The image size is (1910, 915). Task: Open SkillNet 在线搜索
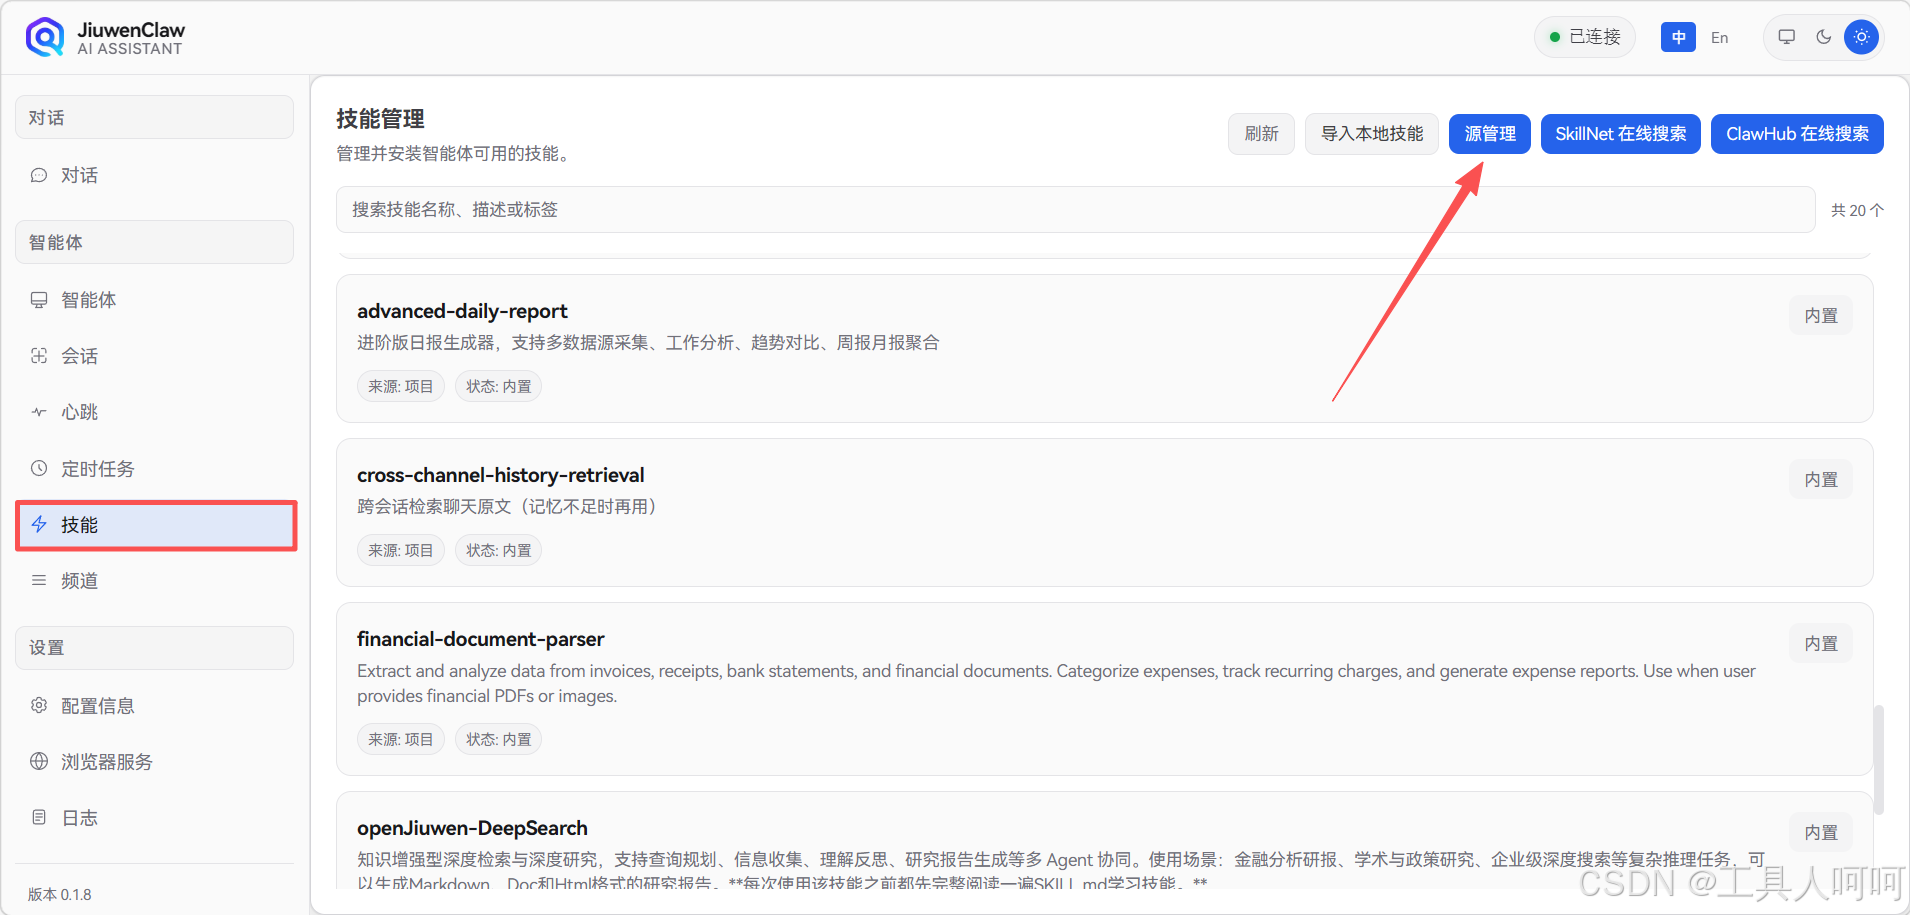pos(1621,134)
